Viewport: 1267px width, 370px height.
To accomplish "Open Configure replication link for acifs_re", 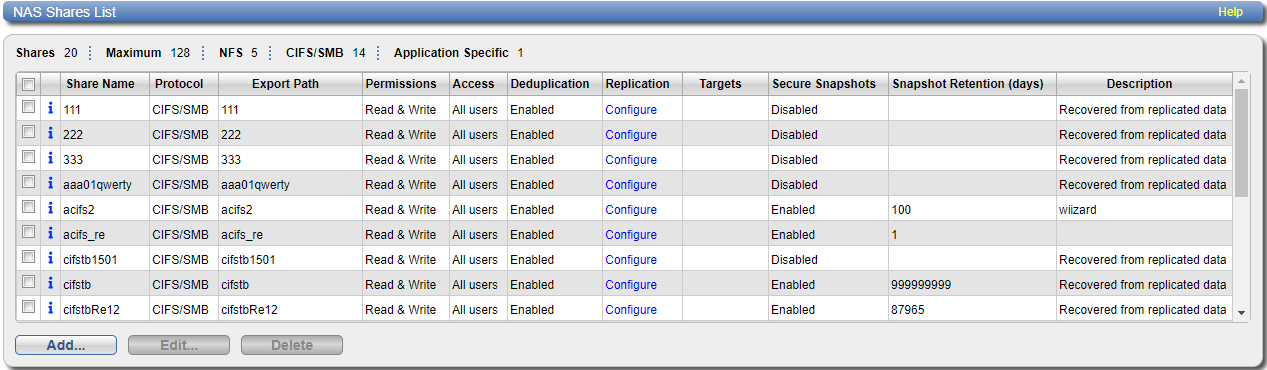I will coord(631,235).
